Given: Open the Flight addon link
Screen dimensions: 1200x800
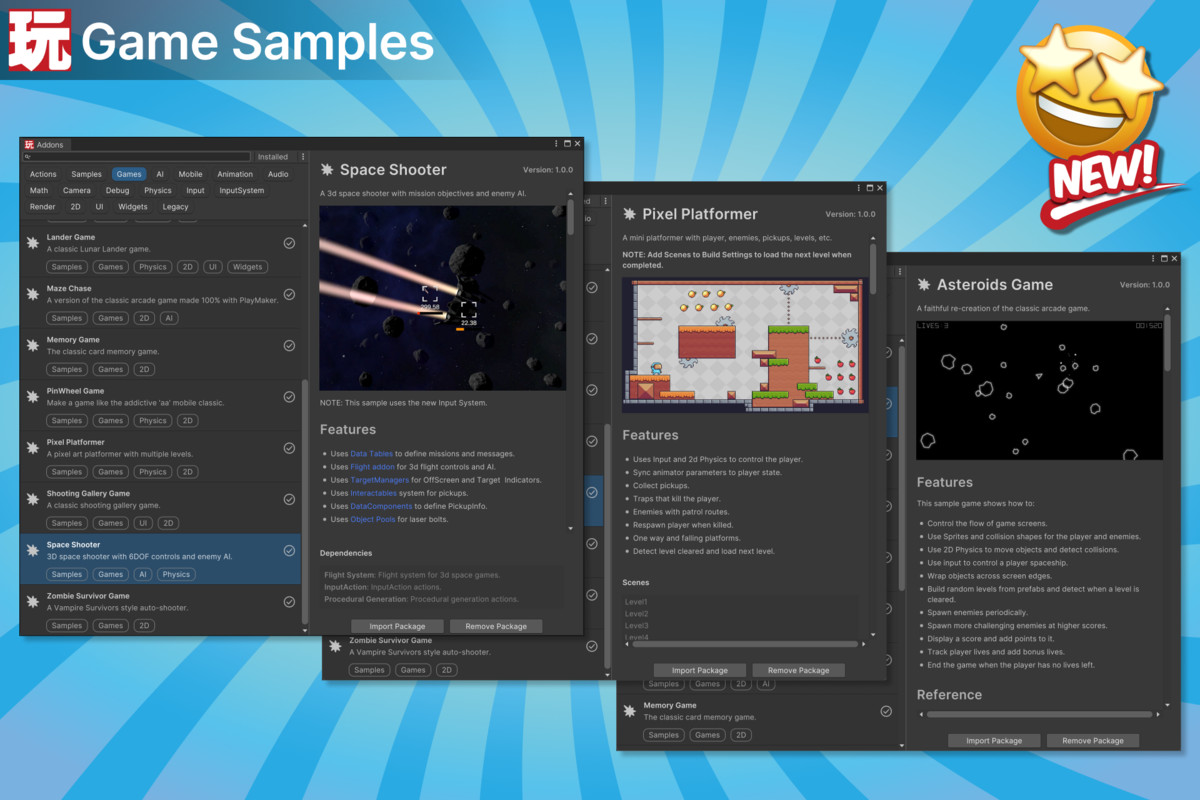Looking at the screenshot, I should 373,467.
